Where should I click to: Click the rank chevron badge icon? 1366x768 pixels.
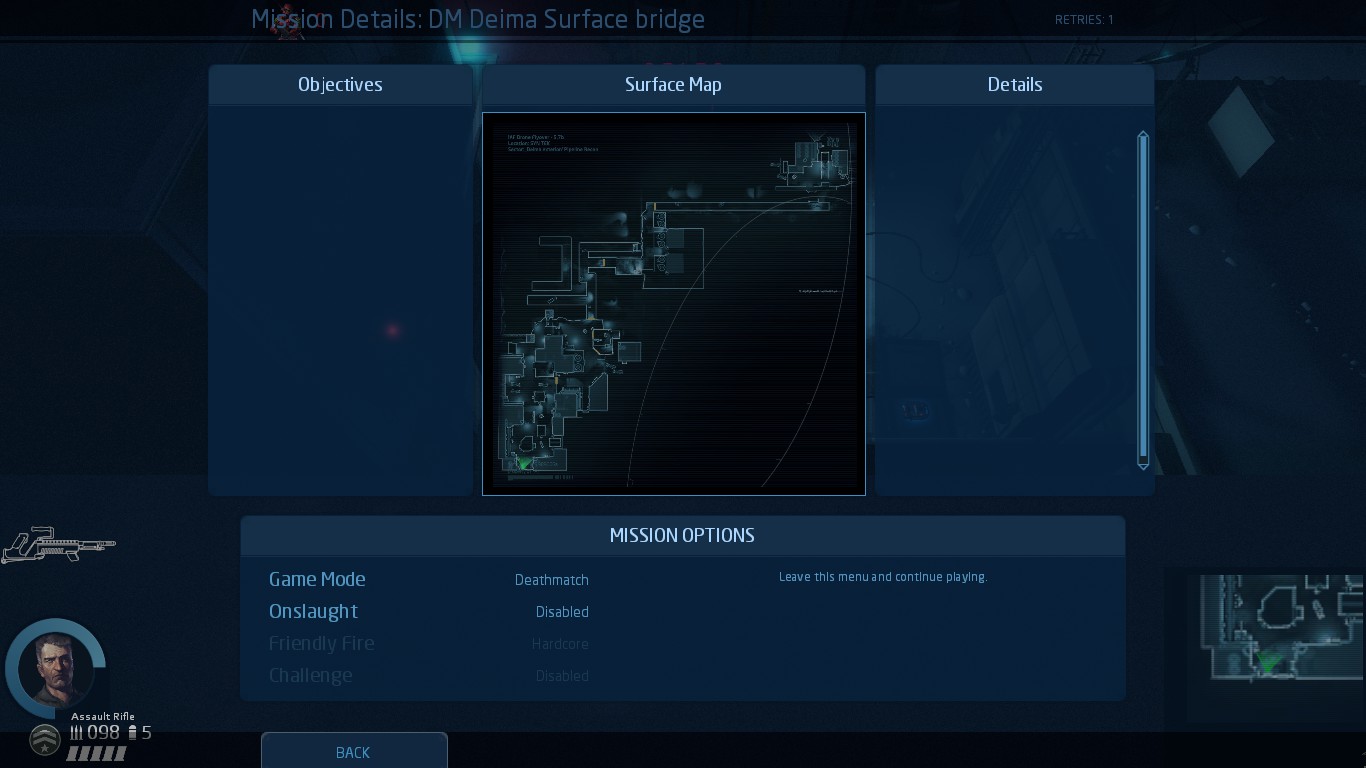pyautogui.click(x=44, y=740)
